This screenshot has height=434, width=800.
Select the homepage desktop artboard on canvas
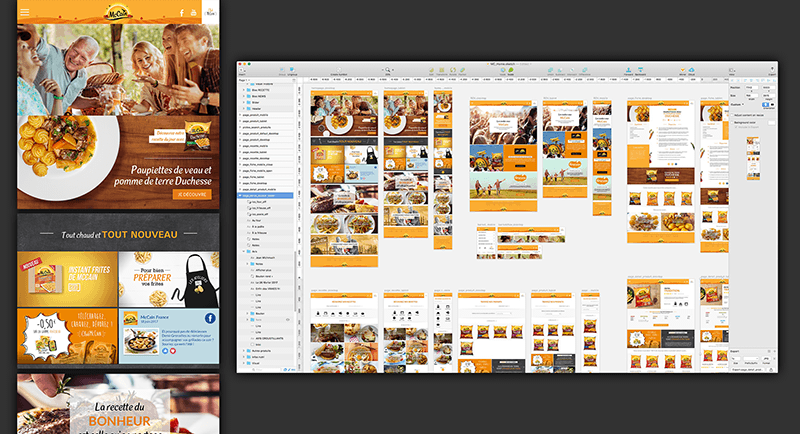344,178
